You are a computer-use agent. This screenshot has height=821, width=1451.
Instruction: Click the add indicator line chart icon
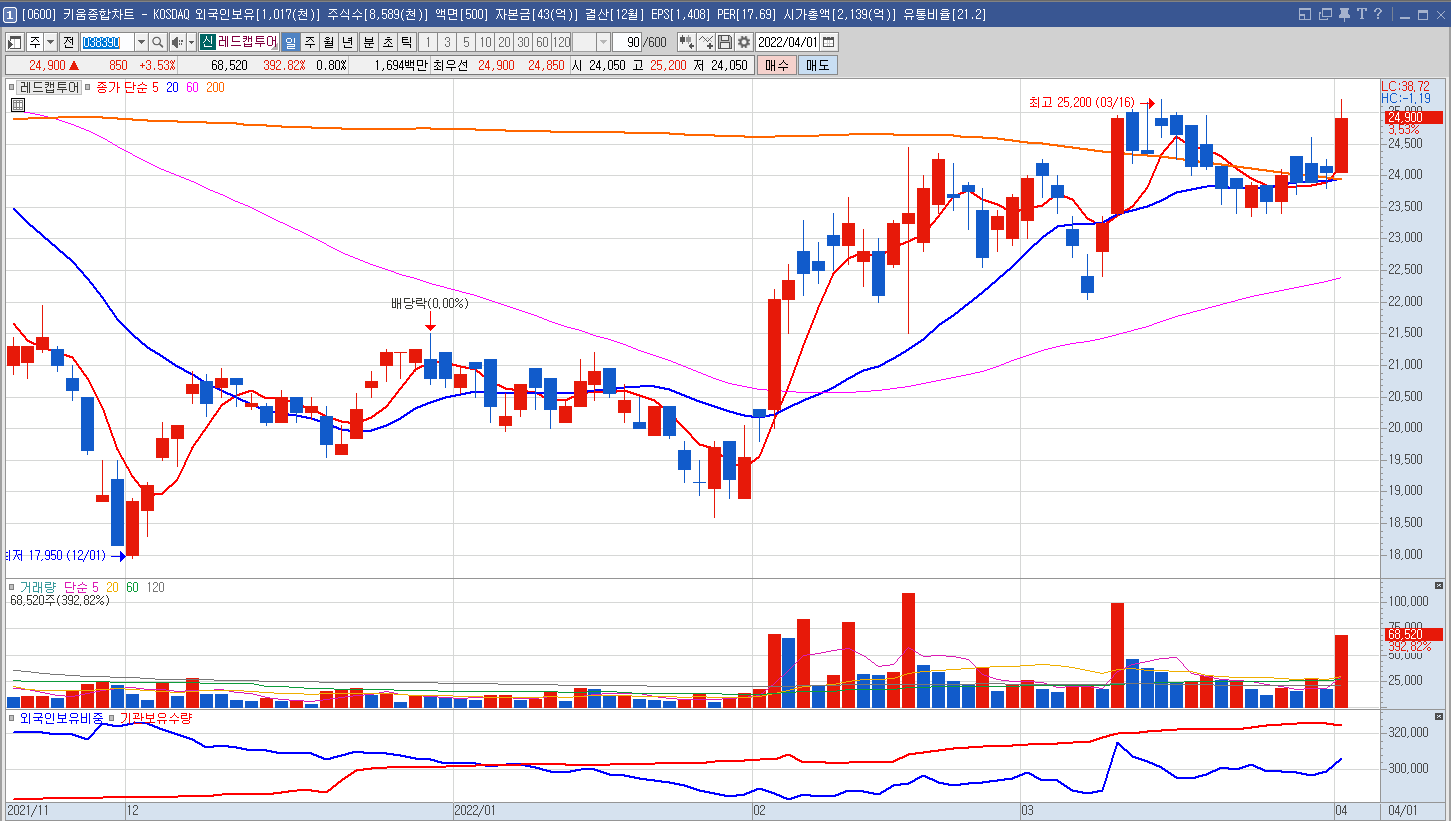coord(706,42)
